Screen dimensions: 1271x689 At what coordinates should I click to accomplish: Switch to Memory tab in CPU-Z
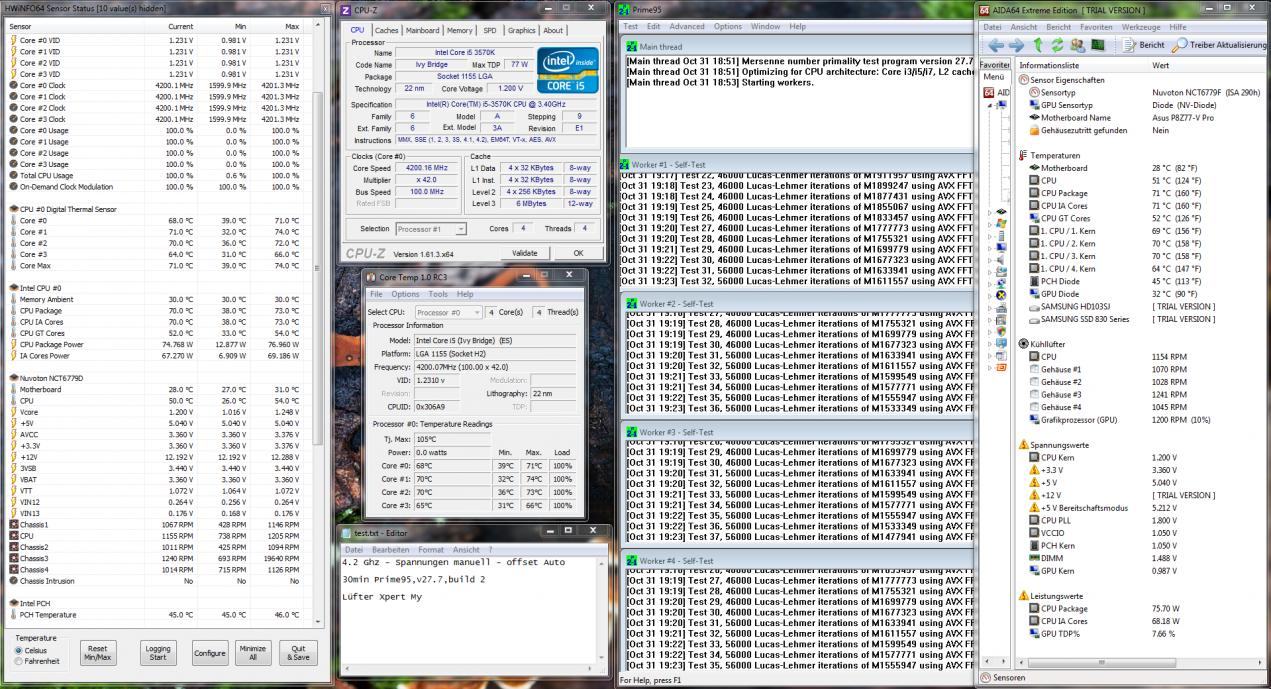point(460,31)
